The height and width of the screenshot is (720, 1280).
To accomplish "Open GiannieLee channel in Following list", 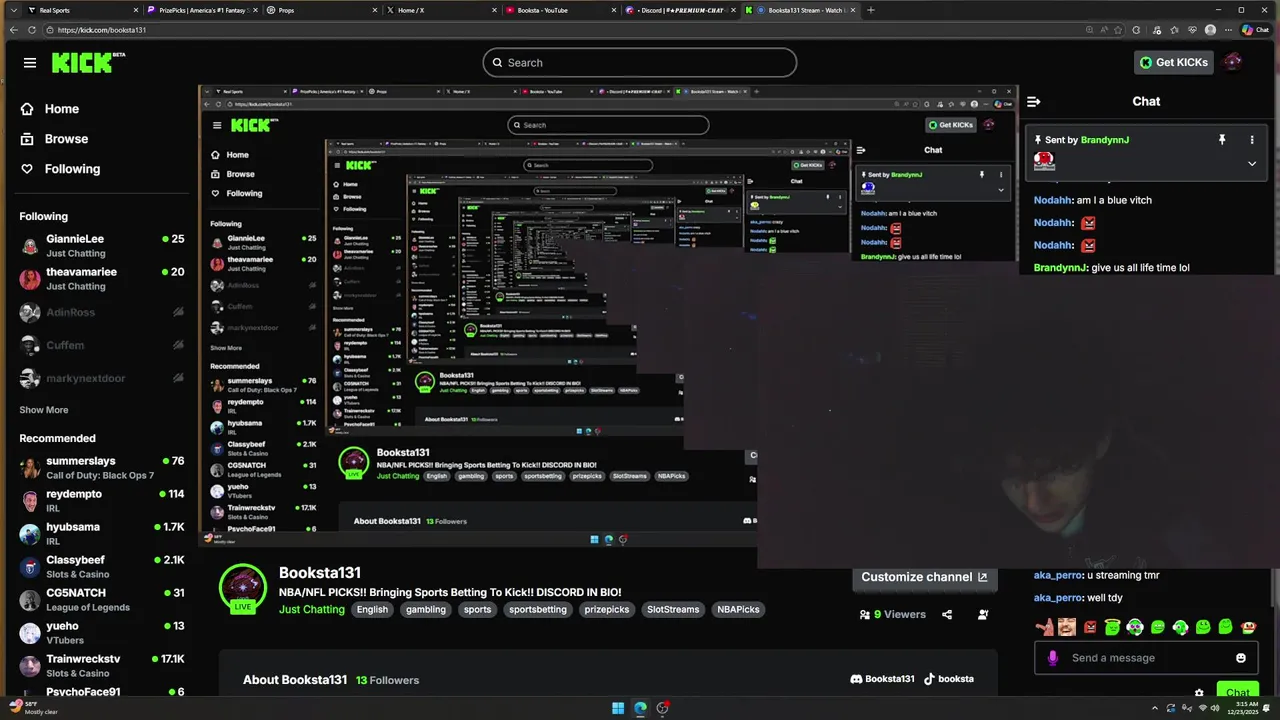I will coord(102,245).
